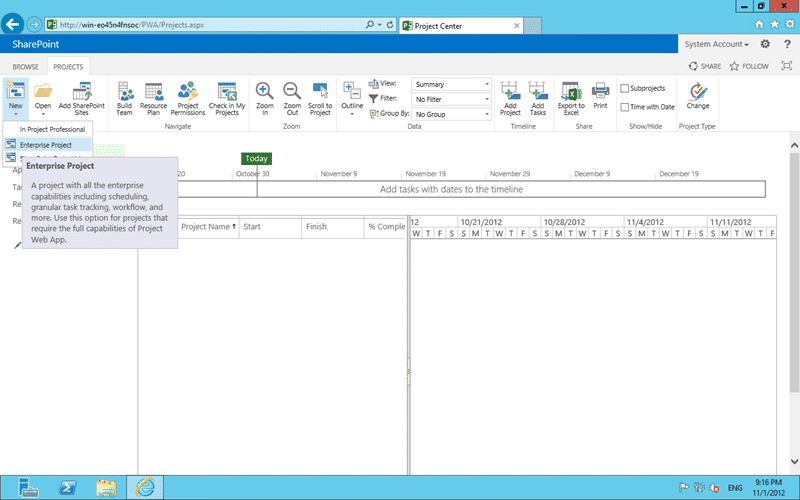The height and width of the screenshot is (500, 800).
Task: Click the Start column header
Action: click(x=270, y=227)
